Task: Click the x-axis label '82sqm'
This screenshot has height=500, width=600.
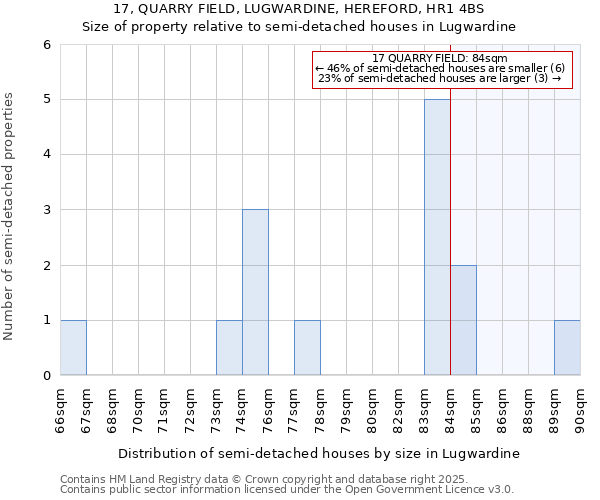Action: click(398, 411)
